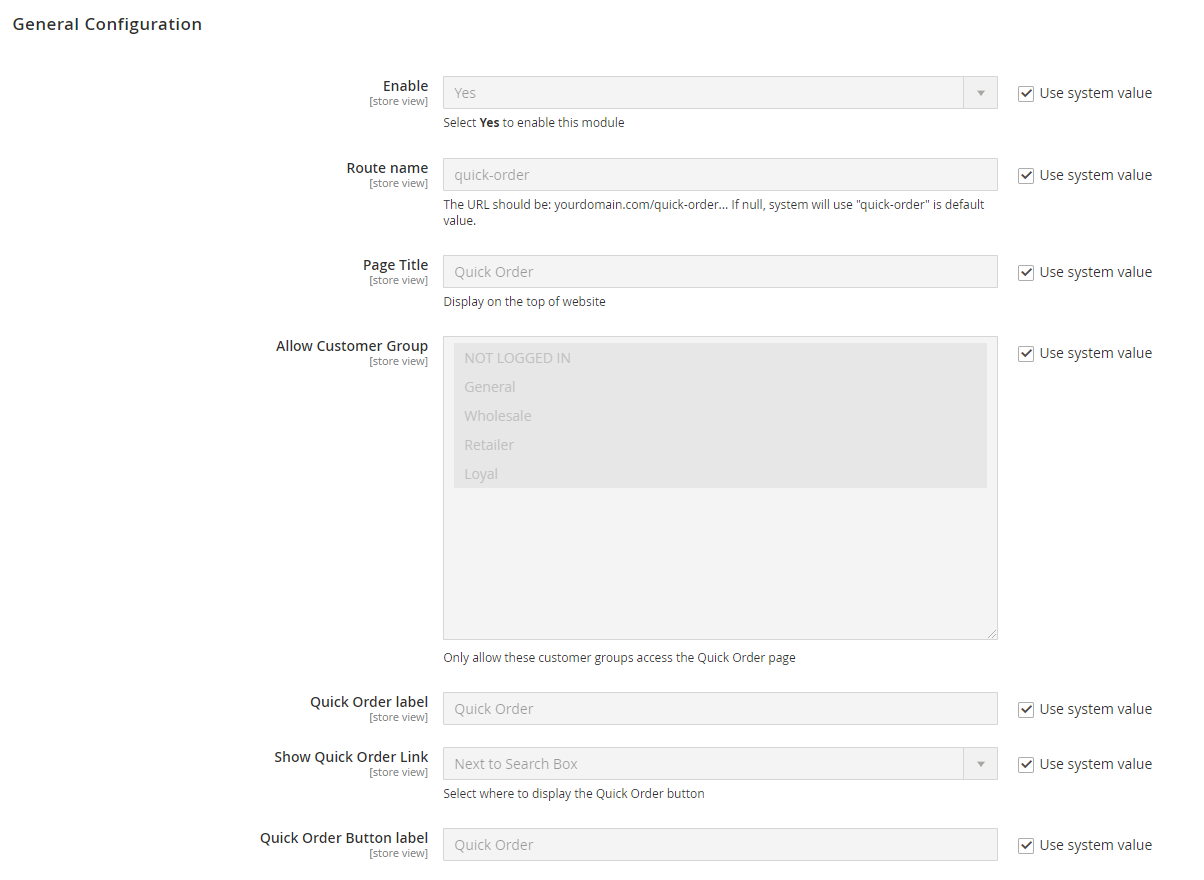The width and height of the screenshot is (1204, 880).
Task: Focus the Quick Order label field
Action: point(720,709)
